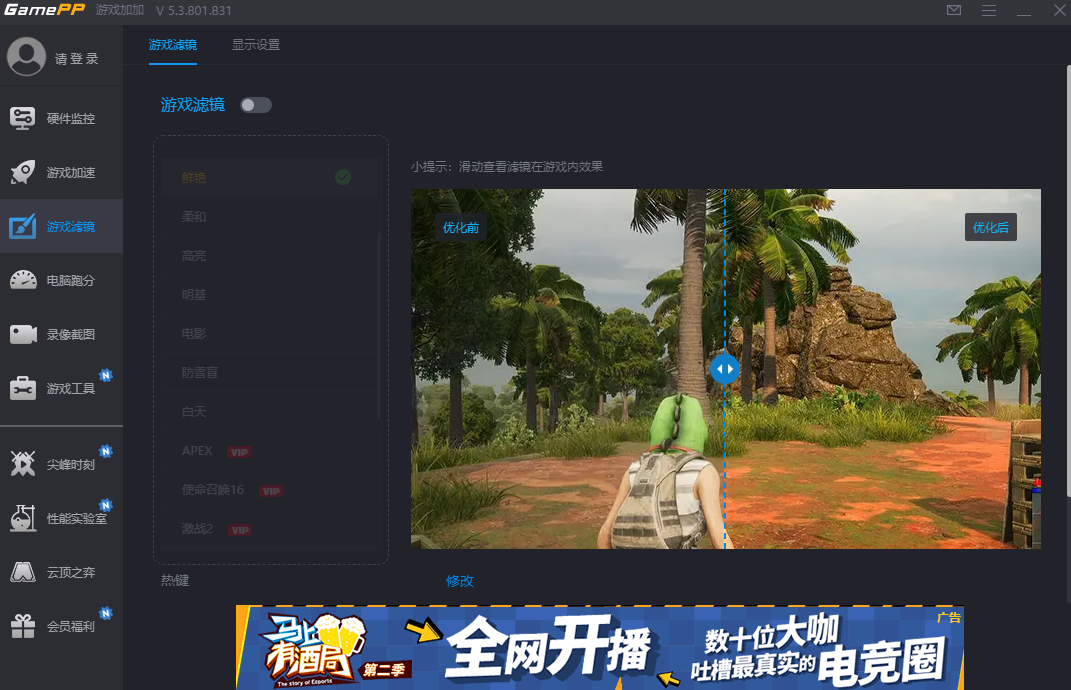The image size is (1071, 690).
Task: Open the 电脑跑分 benchmark section
Action: pyautogui.click(x=60, y=280)
